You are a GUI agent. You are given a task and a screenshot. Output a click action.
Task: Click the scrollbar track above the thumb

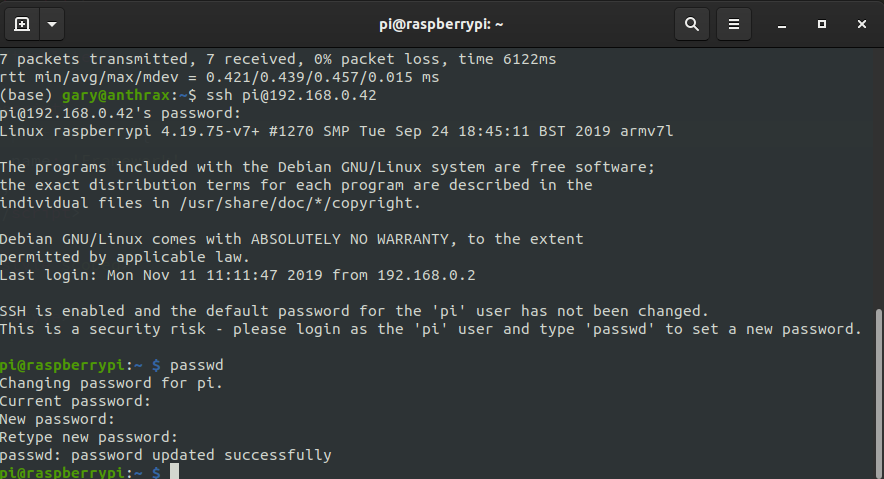click(879, 179)
